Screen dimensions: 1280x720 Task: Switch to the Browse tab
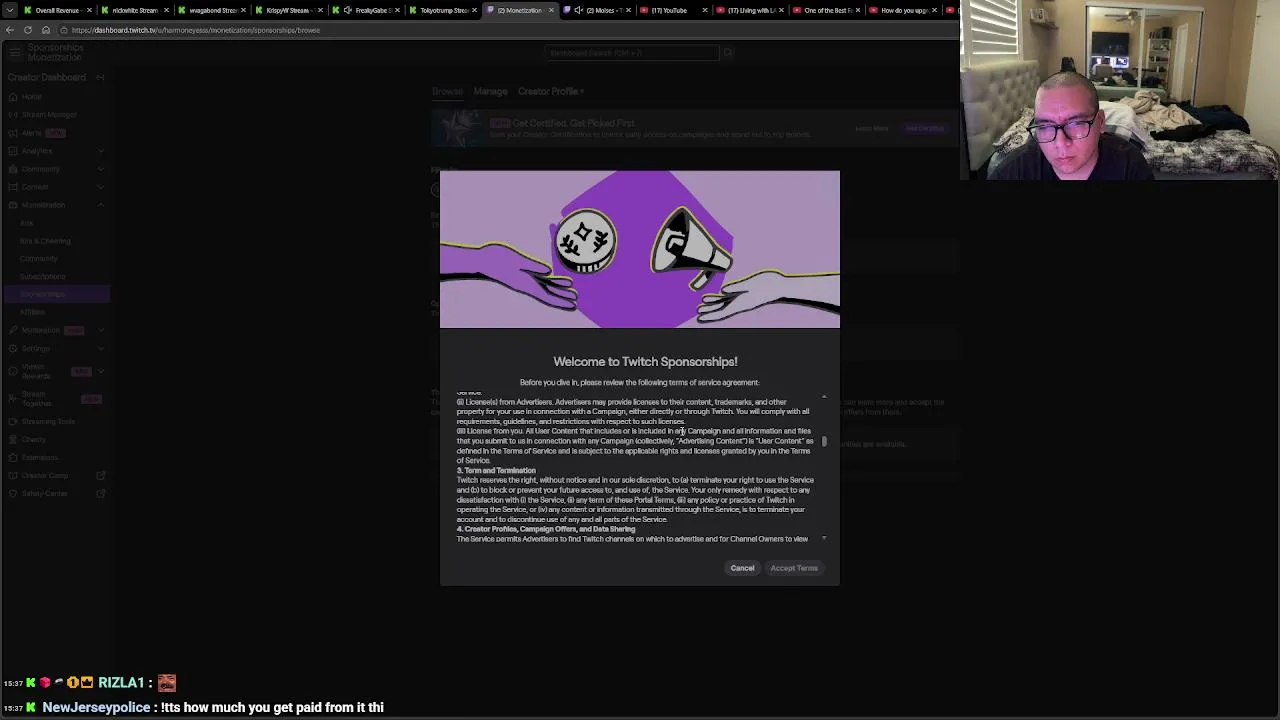tap(447, 92)
